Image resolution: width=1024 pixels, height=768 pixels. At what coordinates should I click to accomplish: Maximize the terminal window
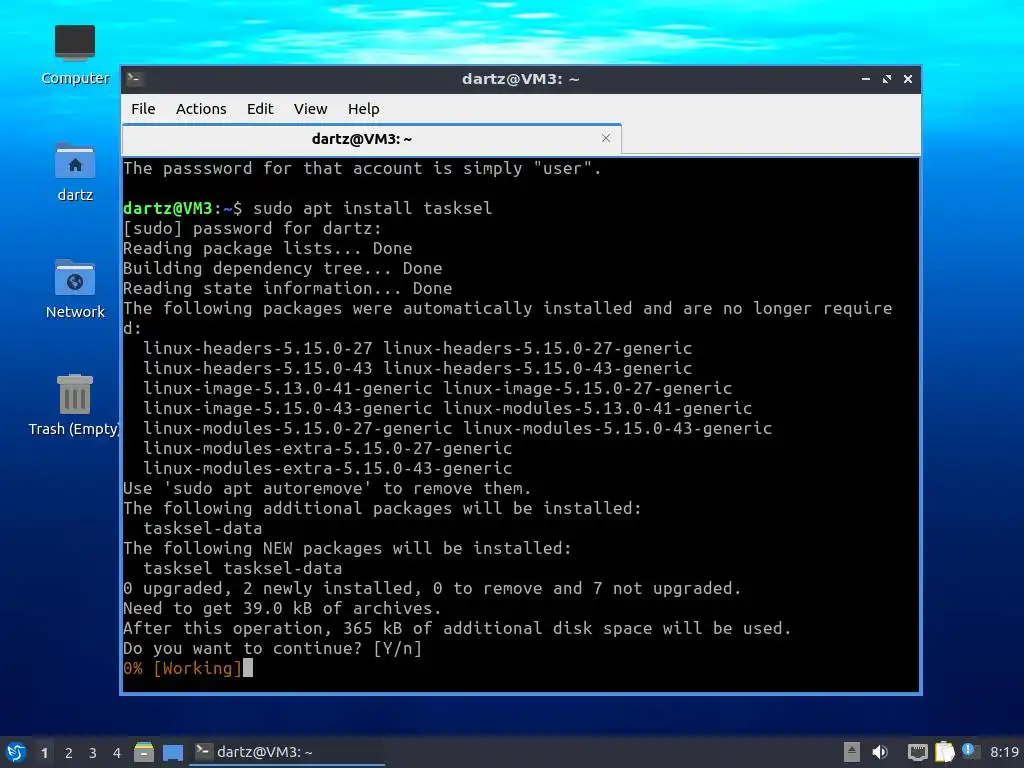point(887,79)
